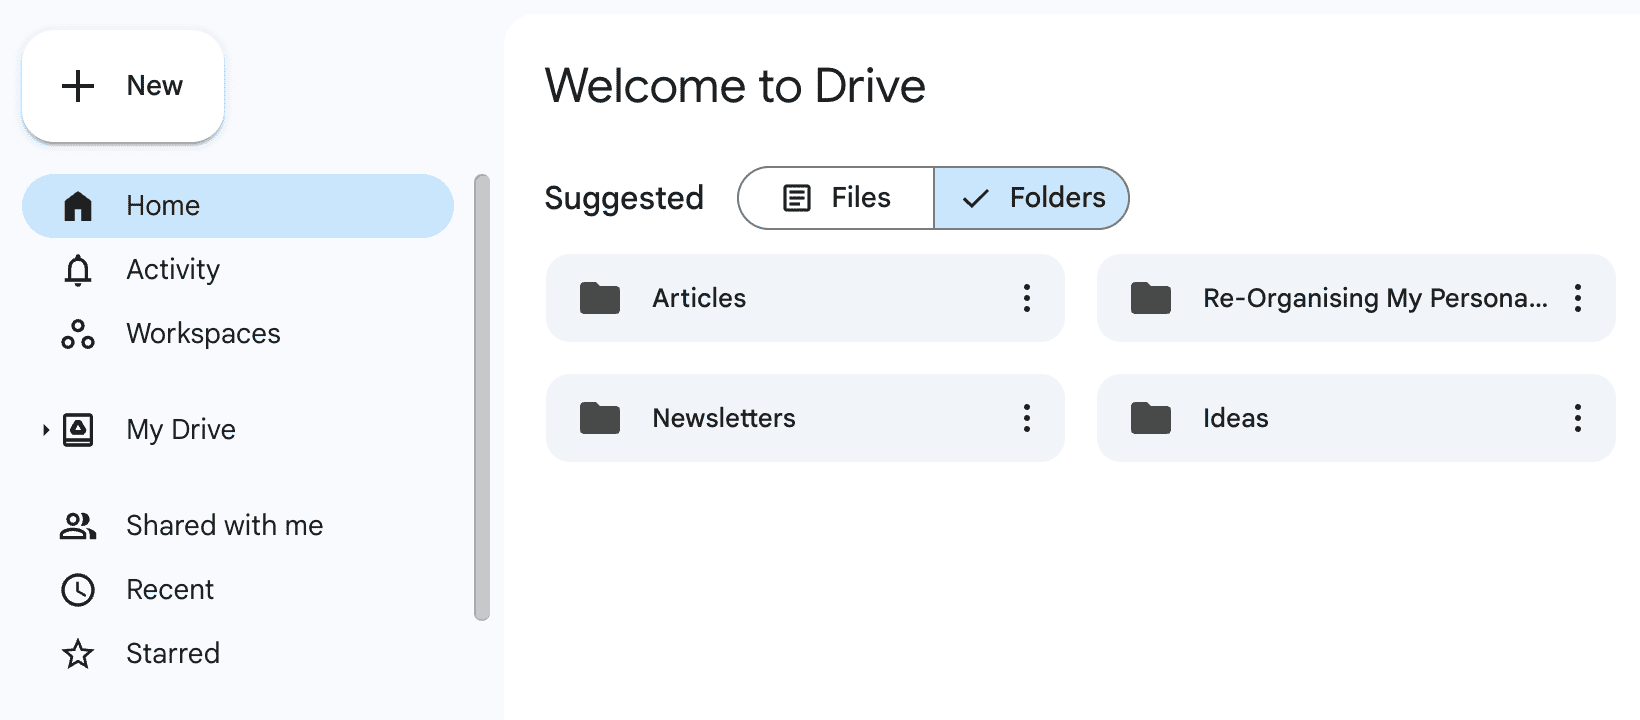1640x720 pixels.
Task: Open more actions for Re-Organising folder
Action: click(1578, 298)
